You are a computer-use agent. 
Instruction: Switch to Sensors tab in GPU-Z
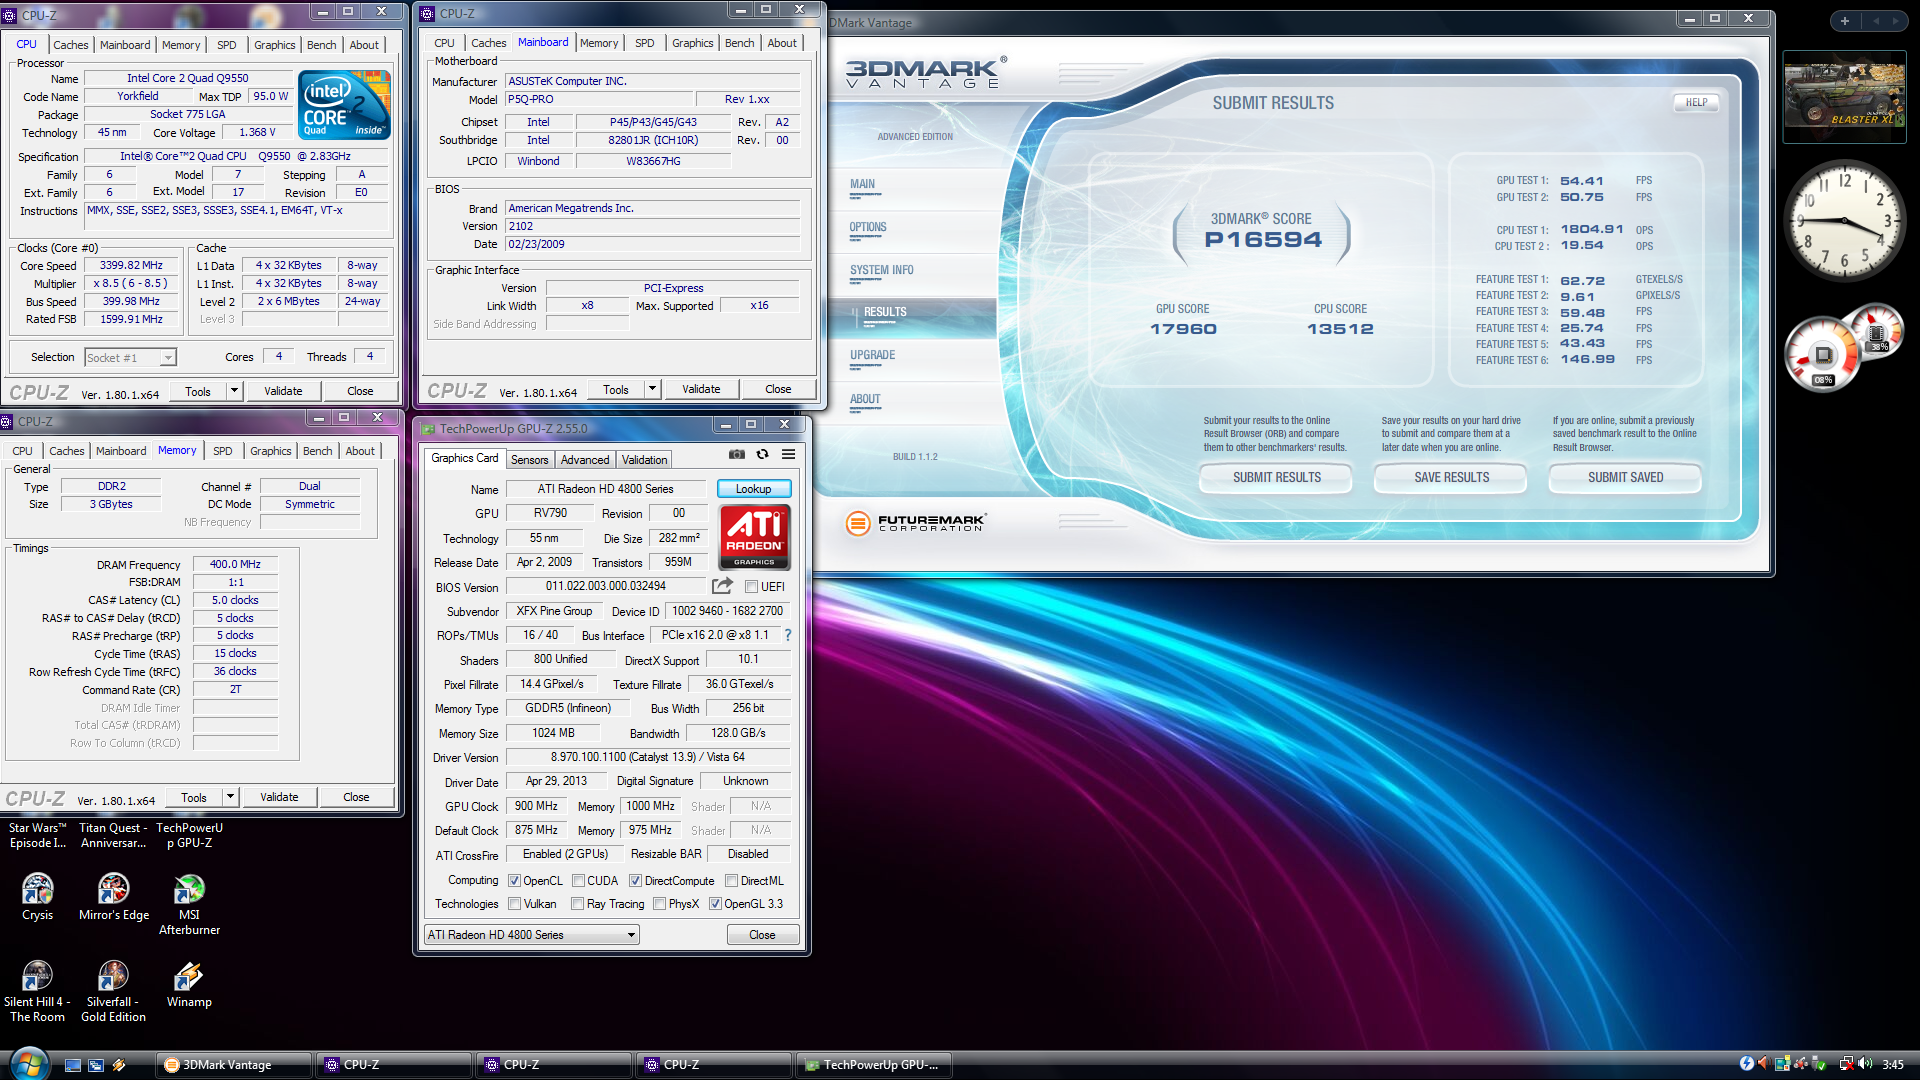coord(529,460)
